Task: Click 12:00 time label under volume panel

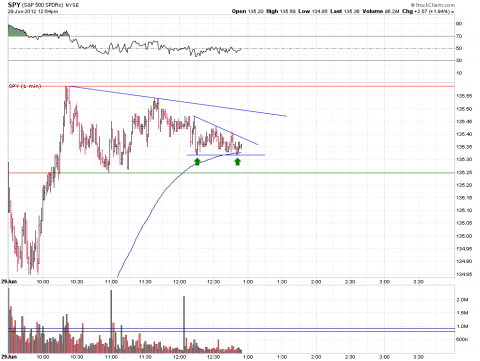Action: pyautogui.click(x=179, y=357)
